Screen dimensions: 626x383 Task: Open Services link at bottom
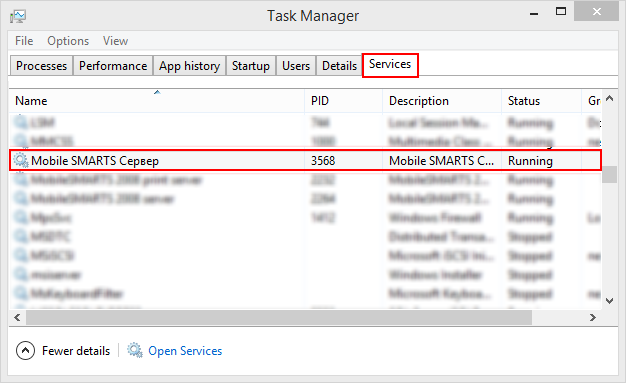(x=185, y=351)
